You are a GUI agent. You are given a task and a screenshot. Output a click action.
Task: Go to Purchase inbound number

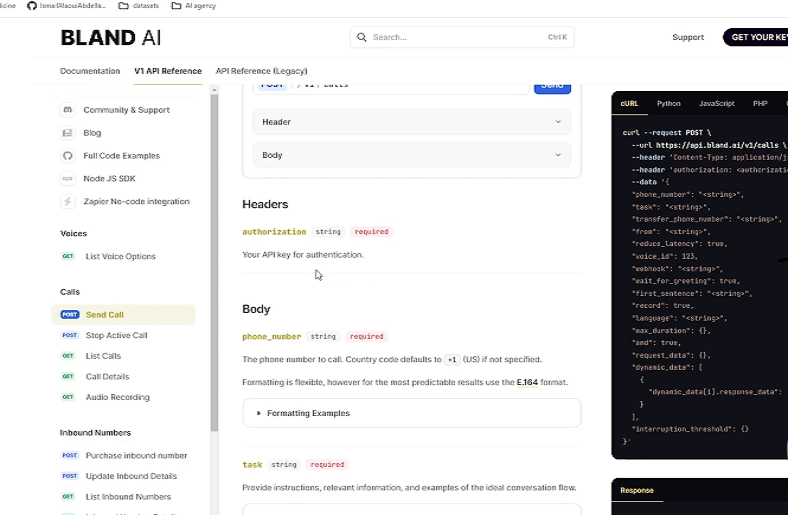point(136,455)
